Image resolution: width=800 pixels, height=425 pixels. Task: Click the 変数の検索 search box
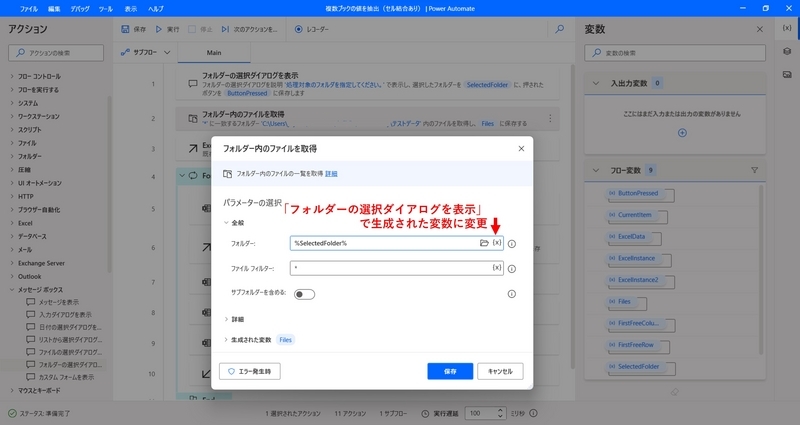click(675, 53)
